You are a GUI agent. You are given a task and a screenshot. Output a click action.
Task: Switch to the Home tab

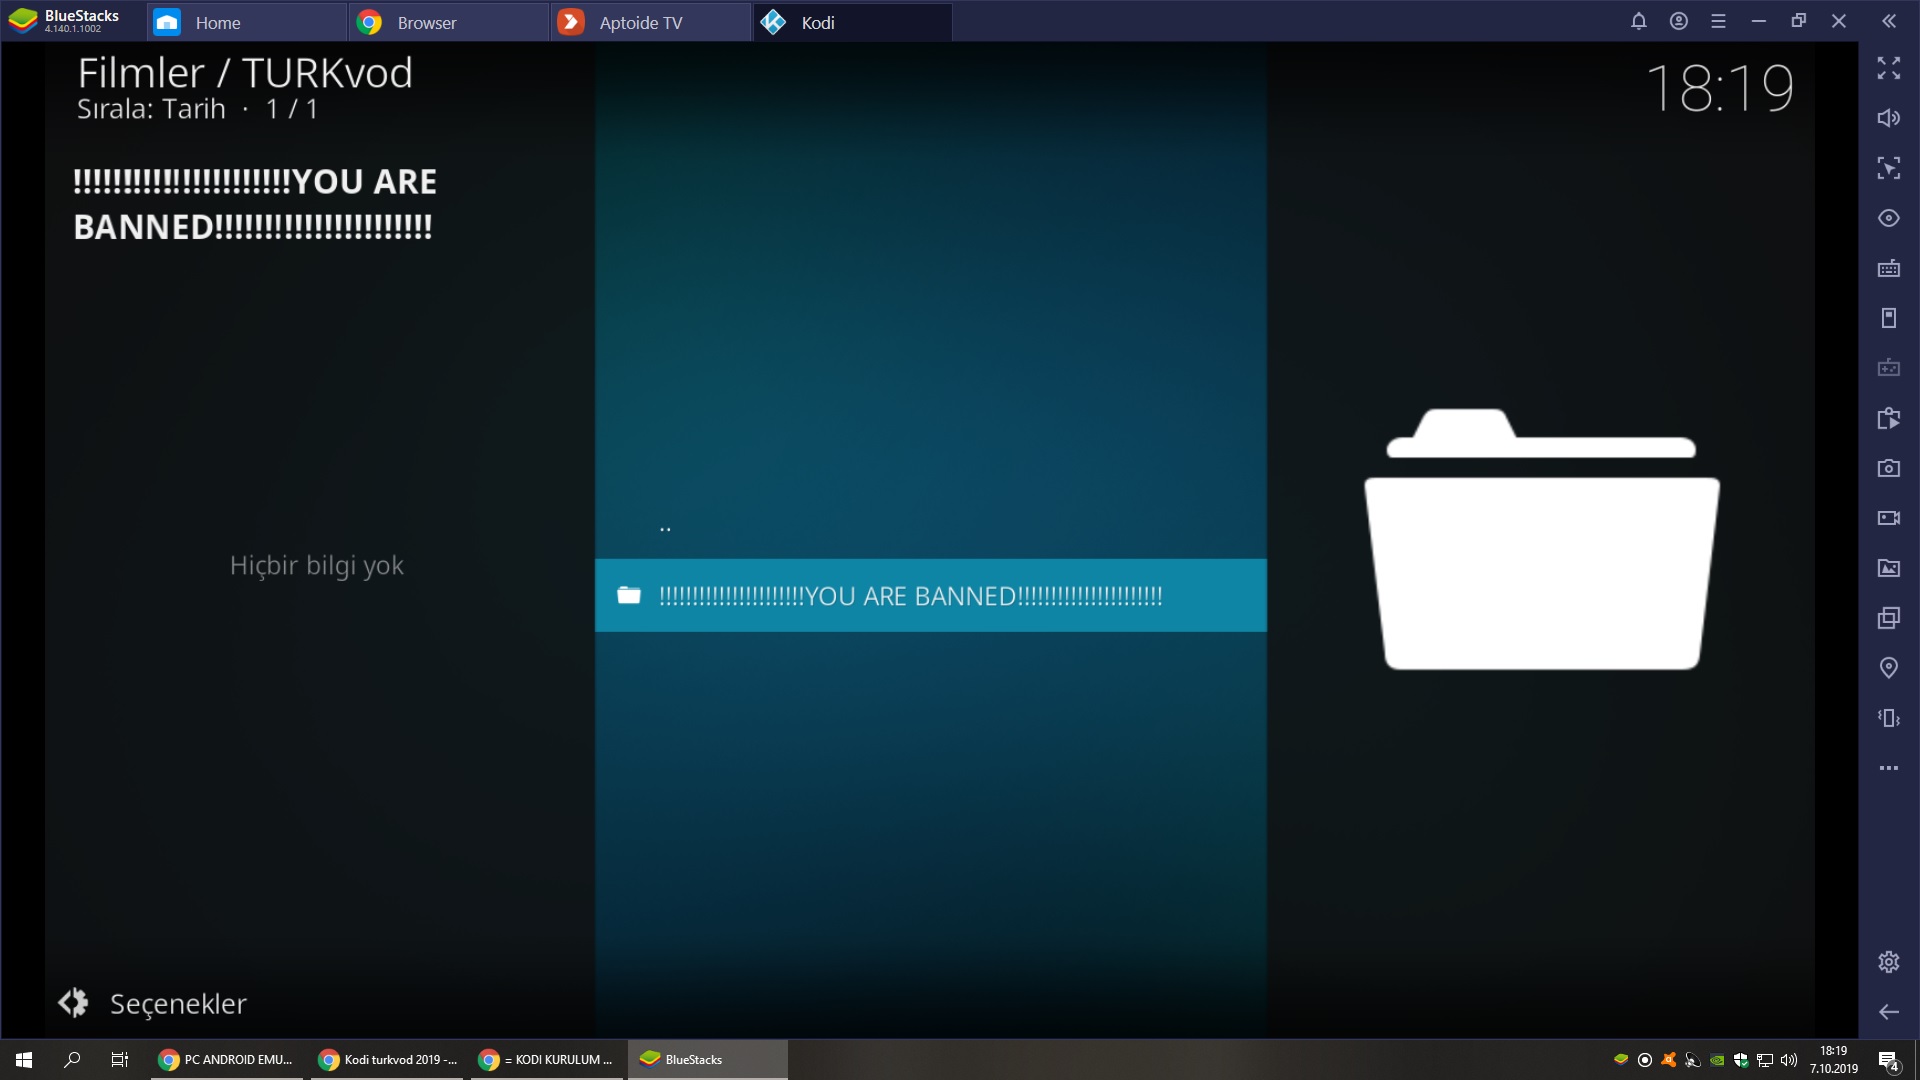coord(247,22)
